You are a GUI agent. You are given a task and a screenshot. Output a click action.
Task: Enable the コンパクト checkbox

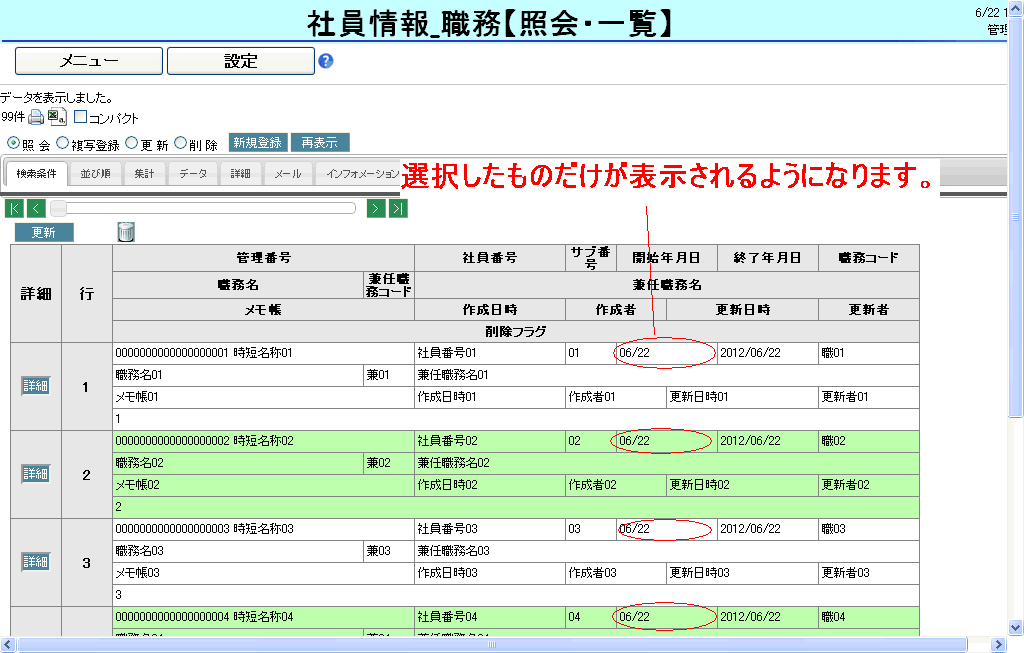click(x=81, y=117)
